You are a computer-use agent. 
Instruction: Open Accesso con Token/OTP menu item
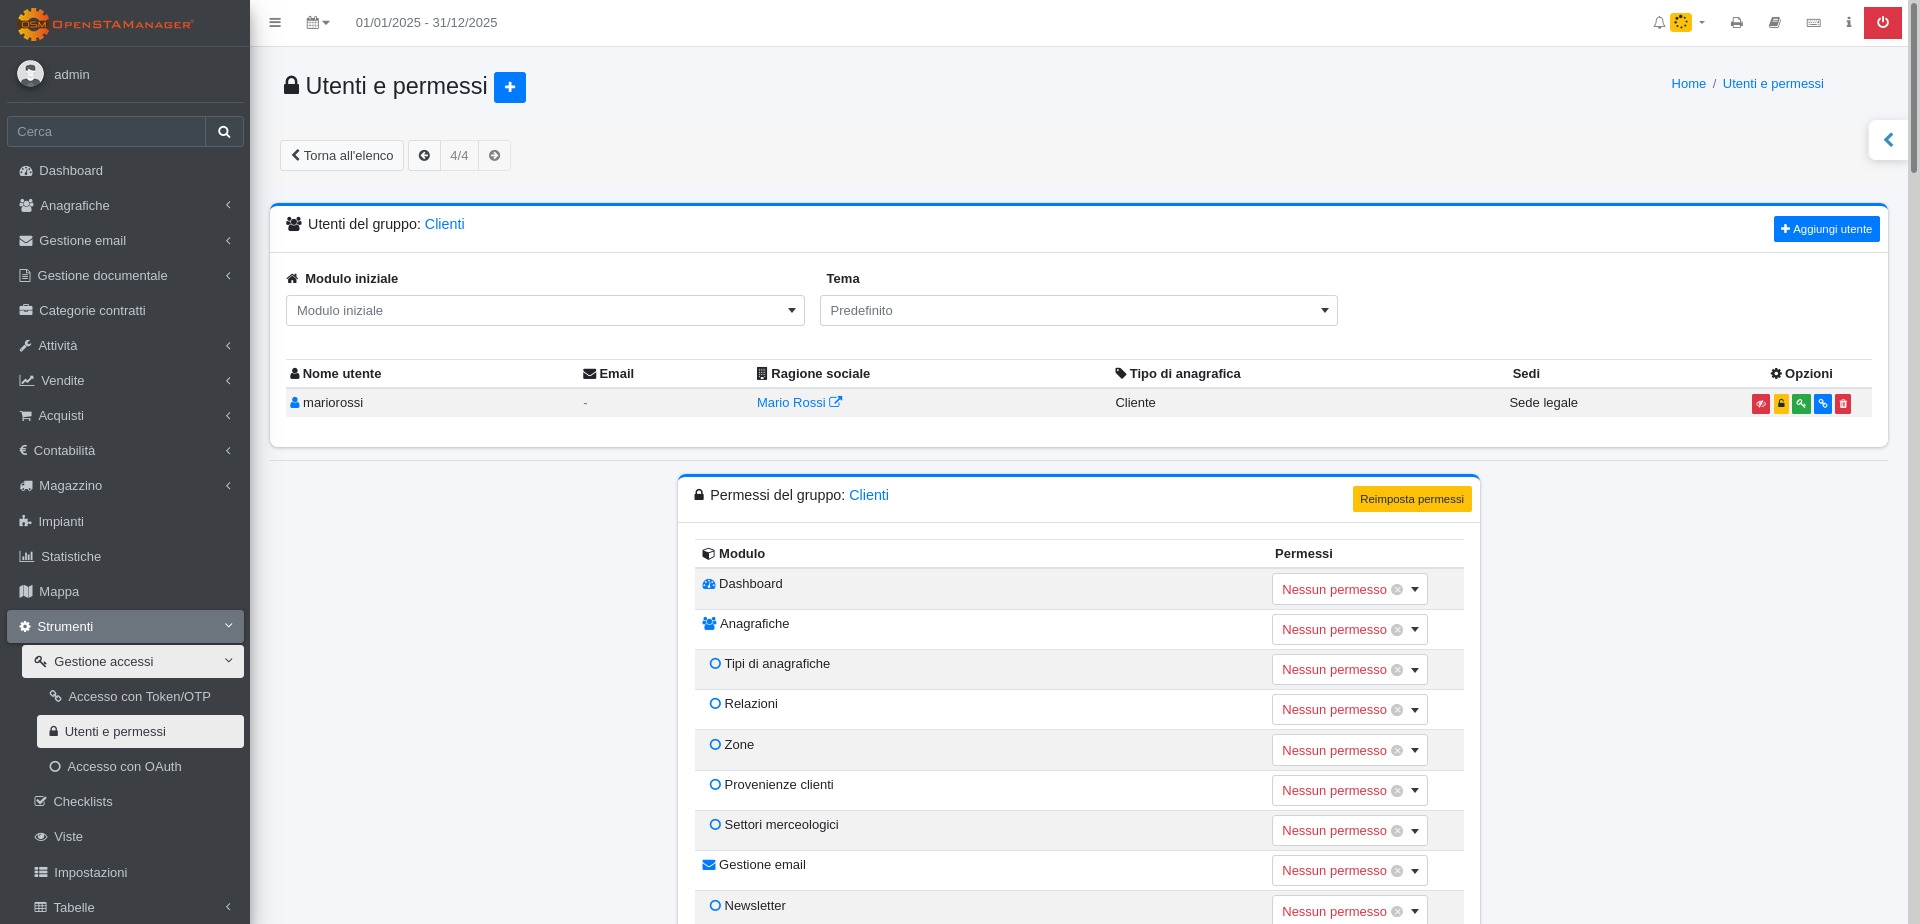[x=139, y=697]
